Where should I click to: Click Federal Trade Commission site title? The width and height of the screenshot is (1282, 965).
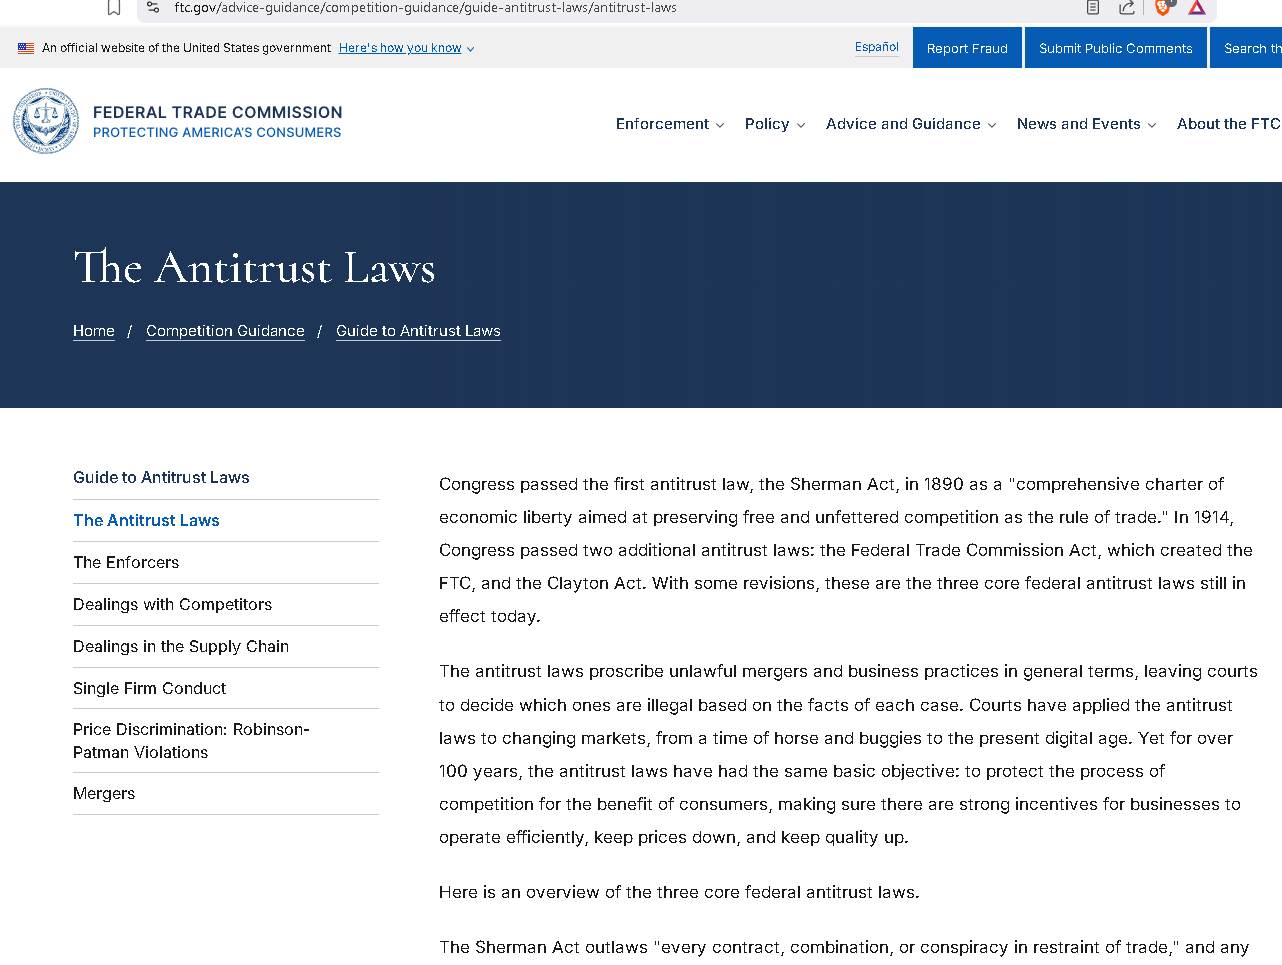[217, 112]
